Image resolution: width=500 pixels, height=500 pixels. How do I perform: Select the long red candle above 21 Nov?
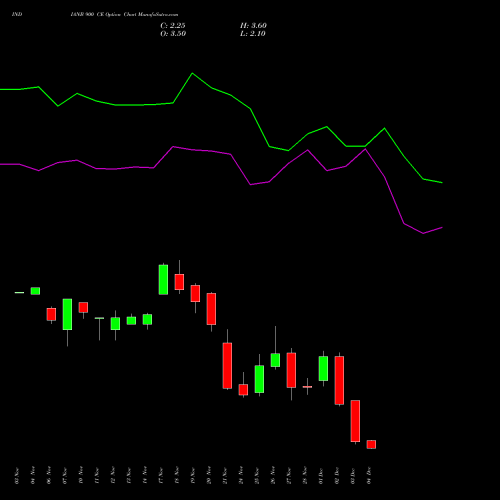227,366
